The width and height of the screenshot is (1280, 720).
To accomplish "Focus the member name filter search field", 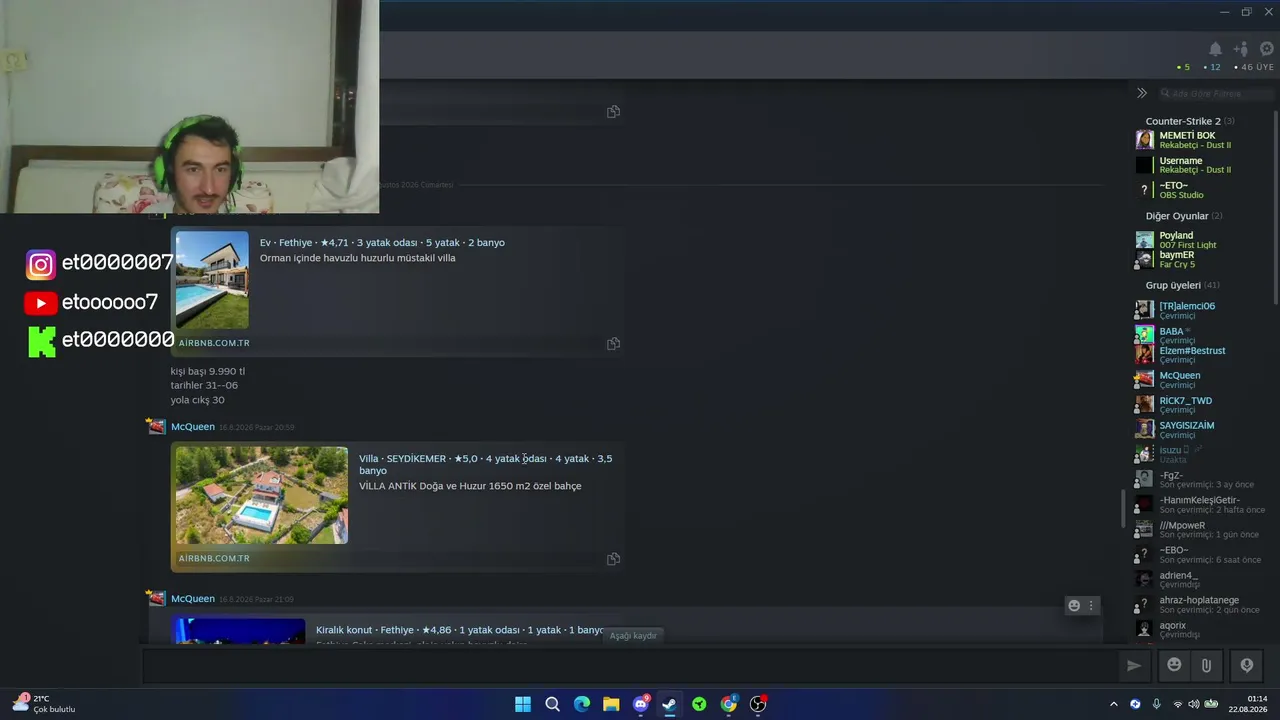I will click(1217, 93).
